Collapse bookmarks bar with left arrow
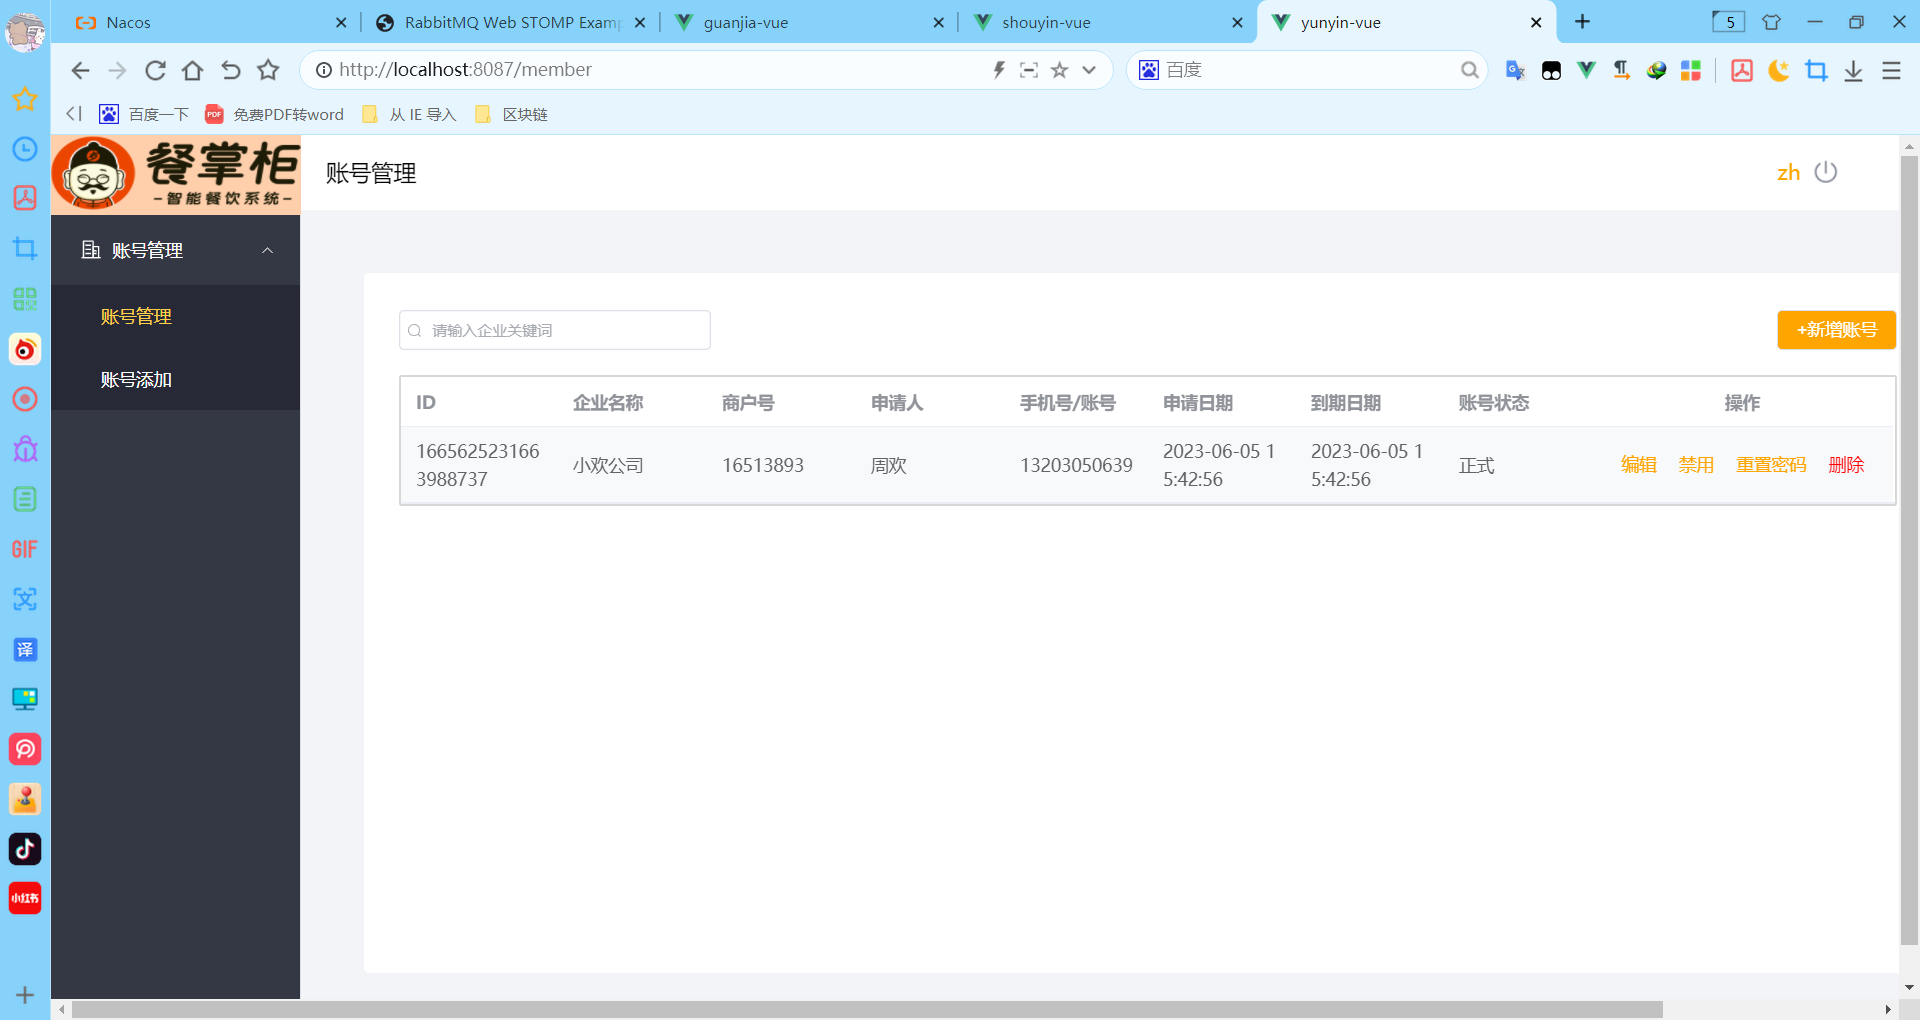The width and height of the screenshot is (1920, 1020). pos(73,114)
